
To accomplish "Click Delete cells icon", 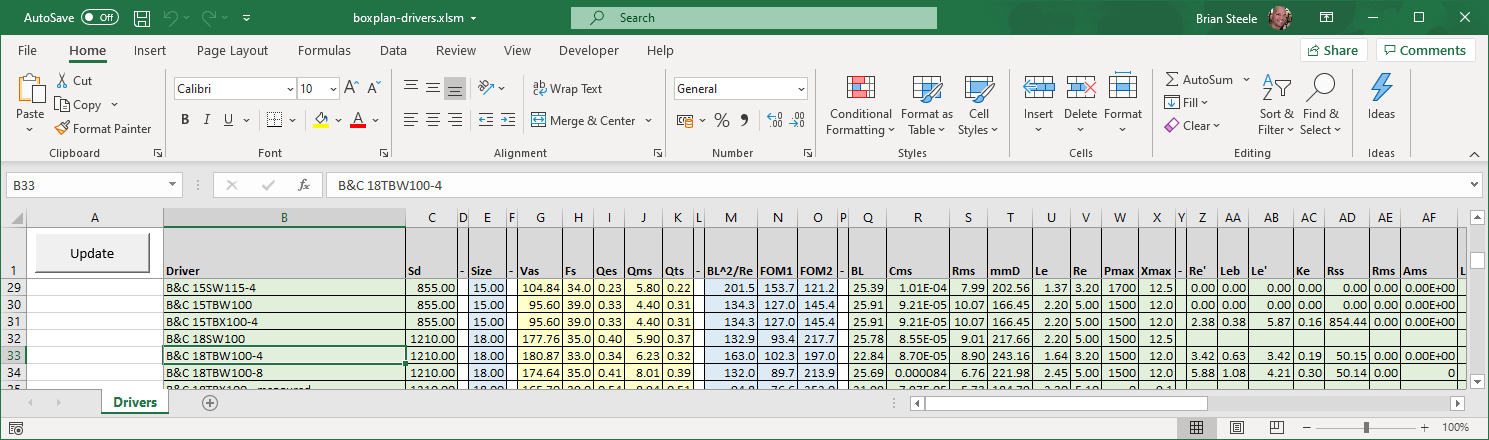I will pyautogui.click(x=1081, y=87).
